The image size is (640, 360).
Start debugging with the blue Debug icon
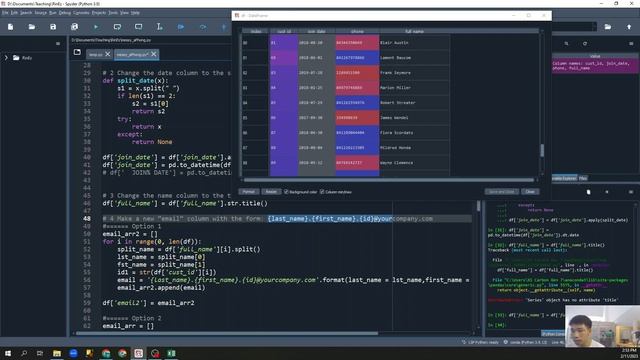(181, 27)
